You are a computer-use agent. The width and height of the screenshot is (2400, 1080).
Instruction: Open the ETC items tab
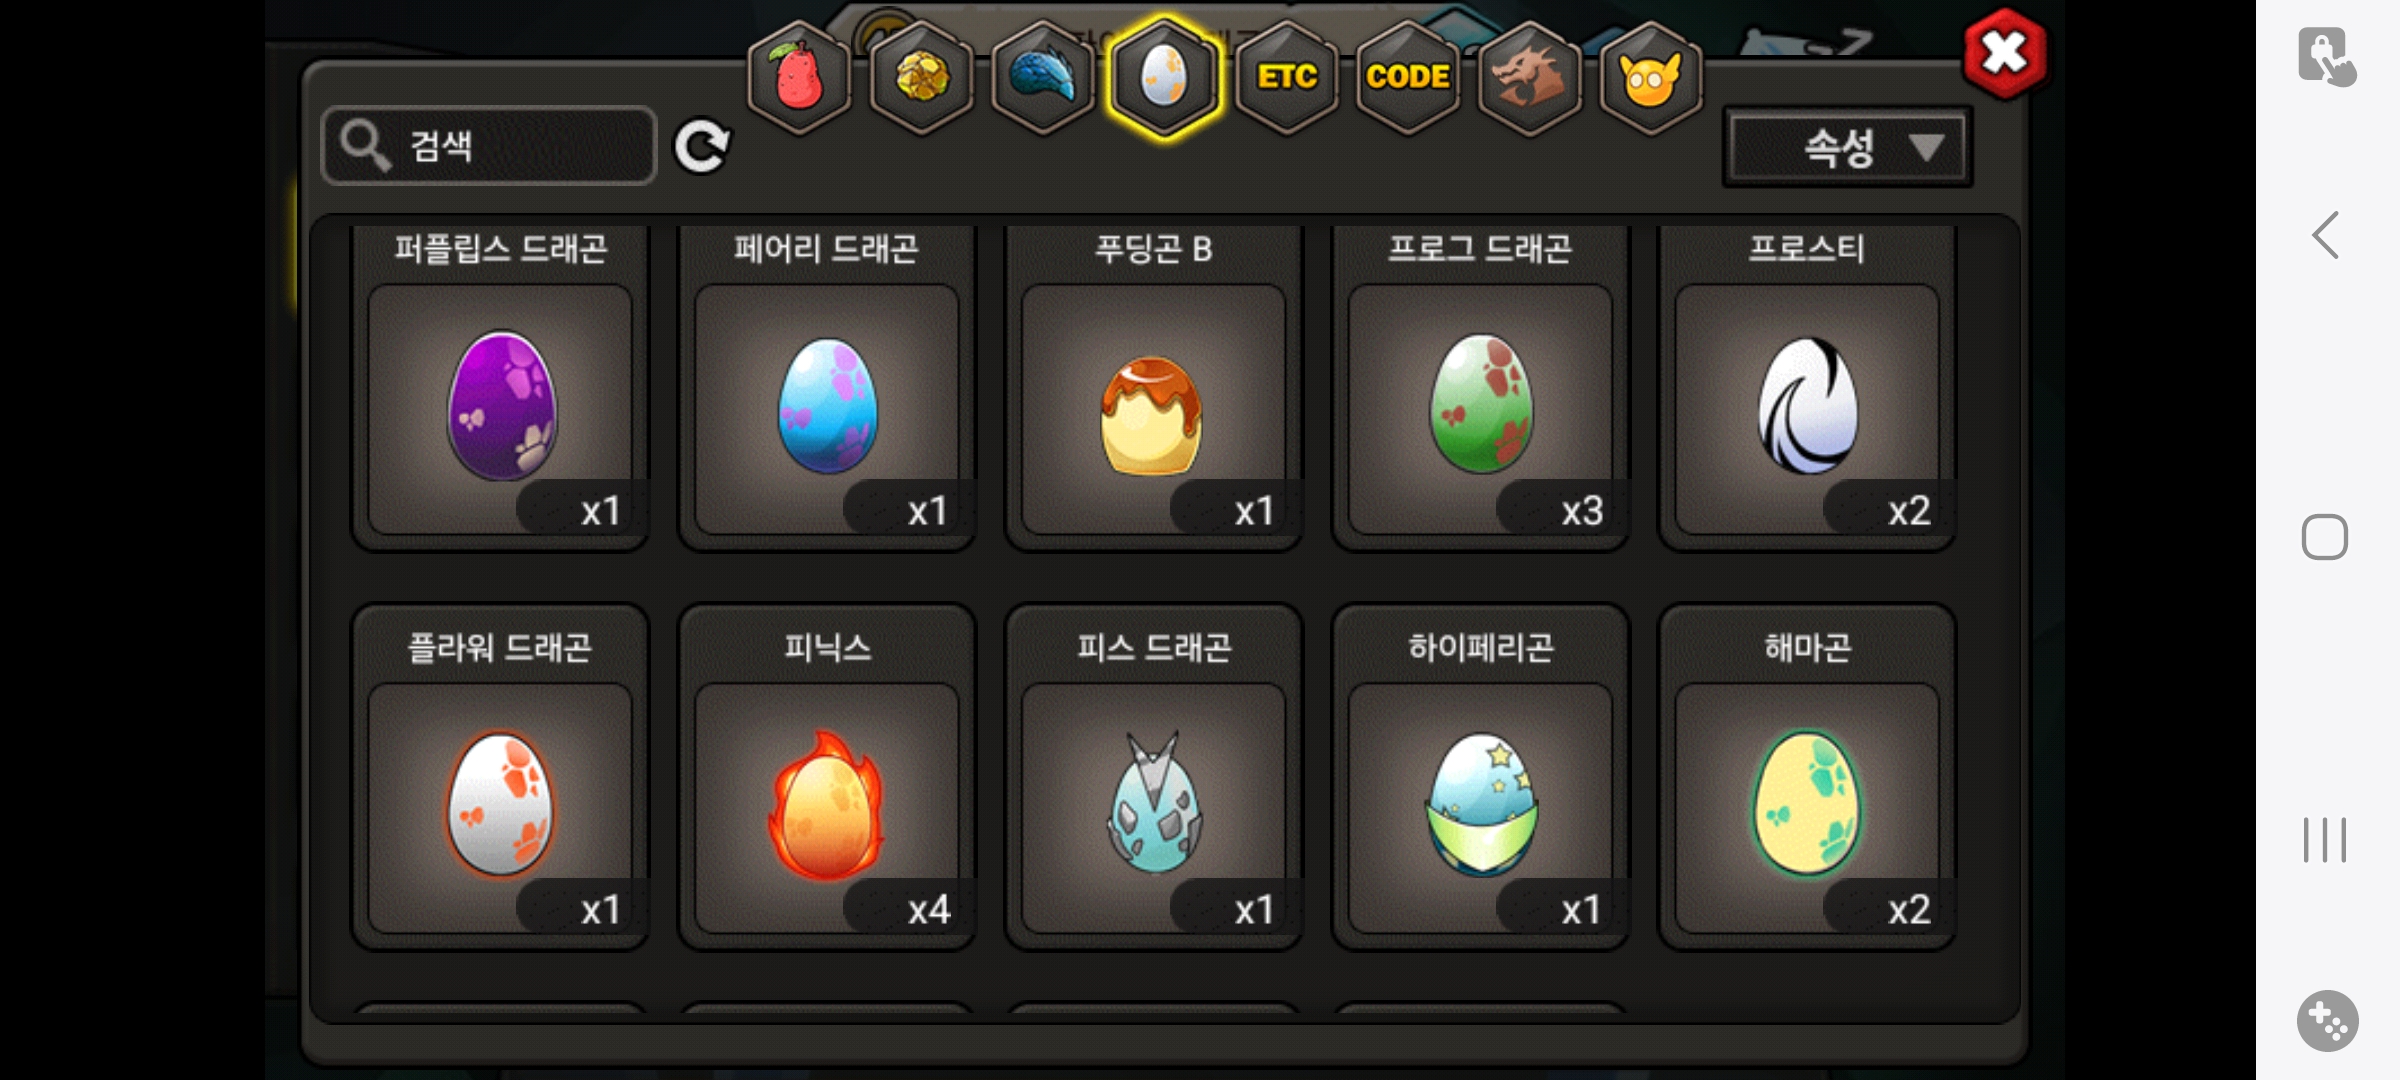pos(1287,77)
